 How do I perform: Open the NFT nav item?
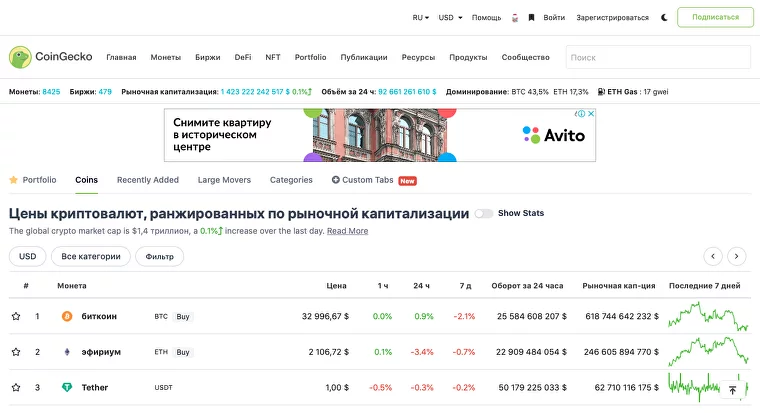[273, 57]
